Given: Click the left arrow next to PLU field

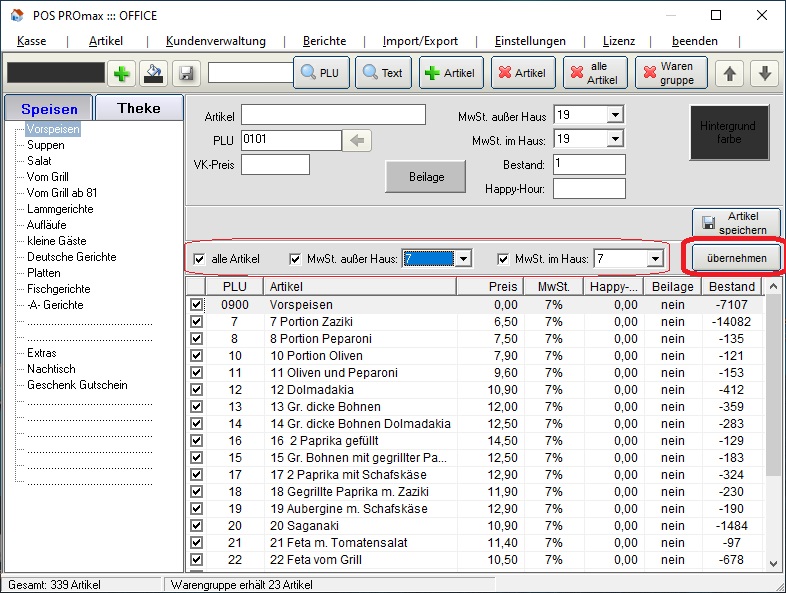Looking at the screenshot, I should click(357, 140).
